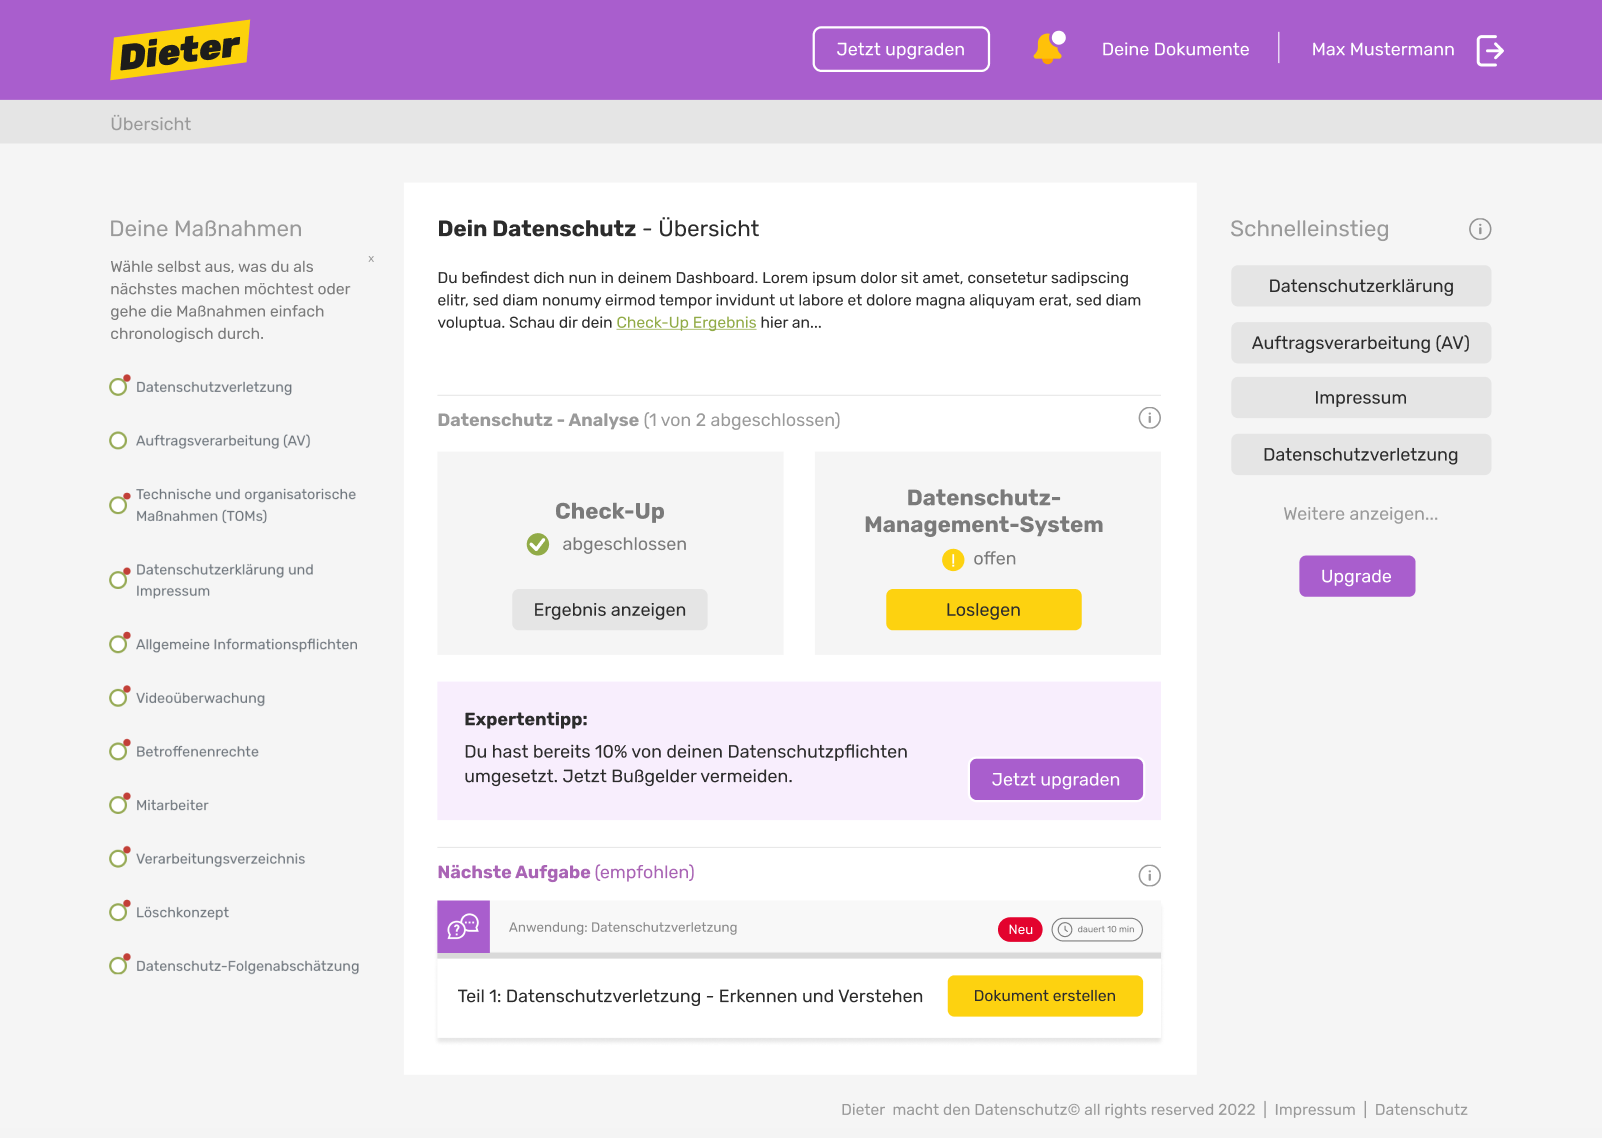Open the Deine Dokumente menu item
This screenshot has width=1602, height=1138.
(1175, 50)
